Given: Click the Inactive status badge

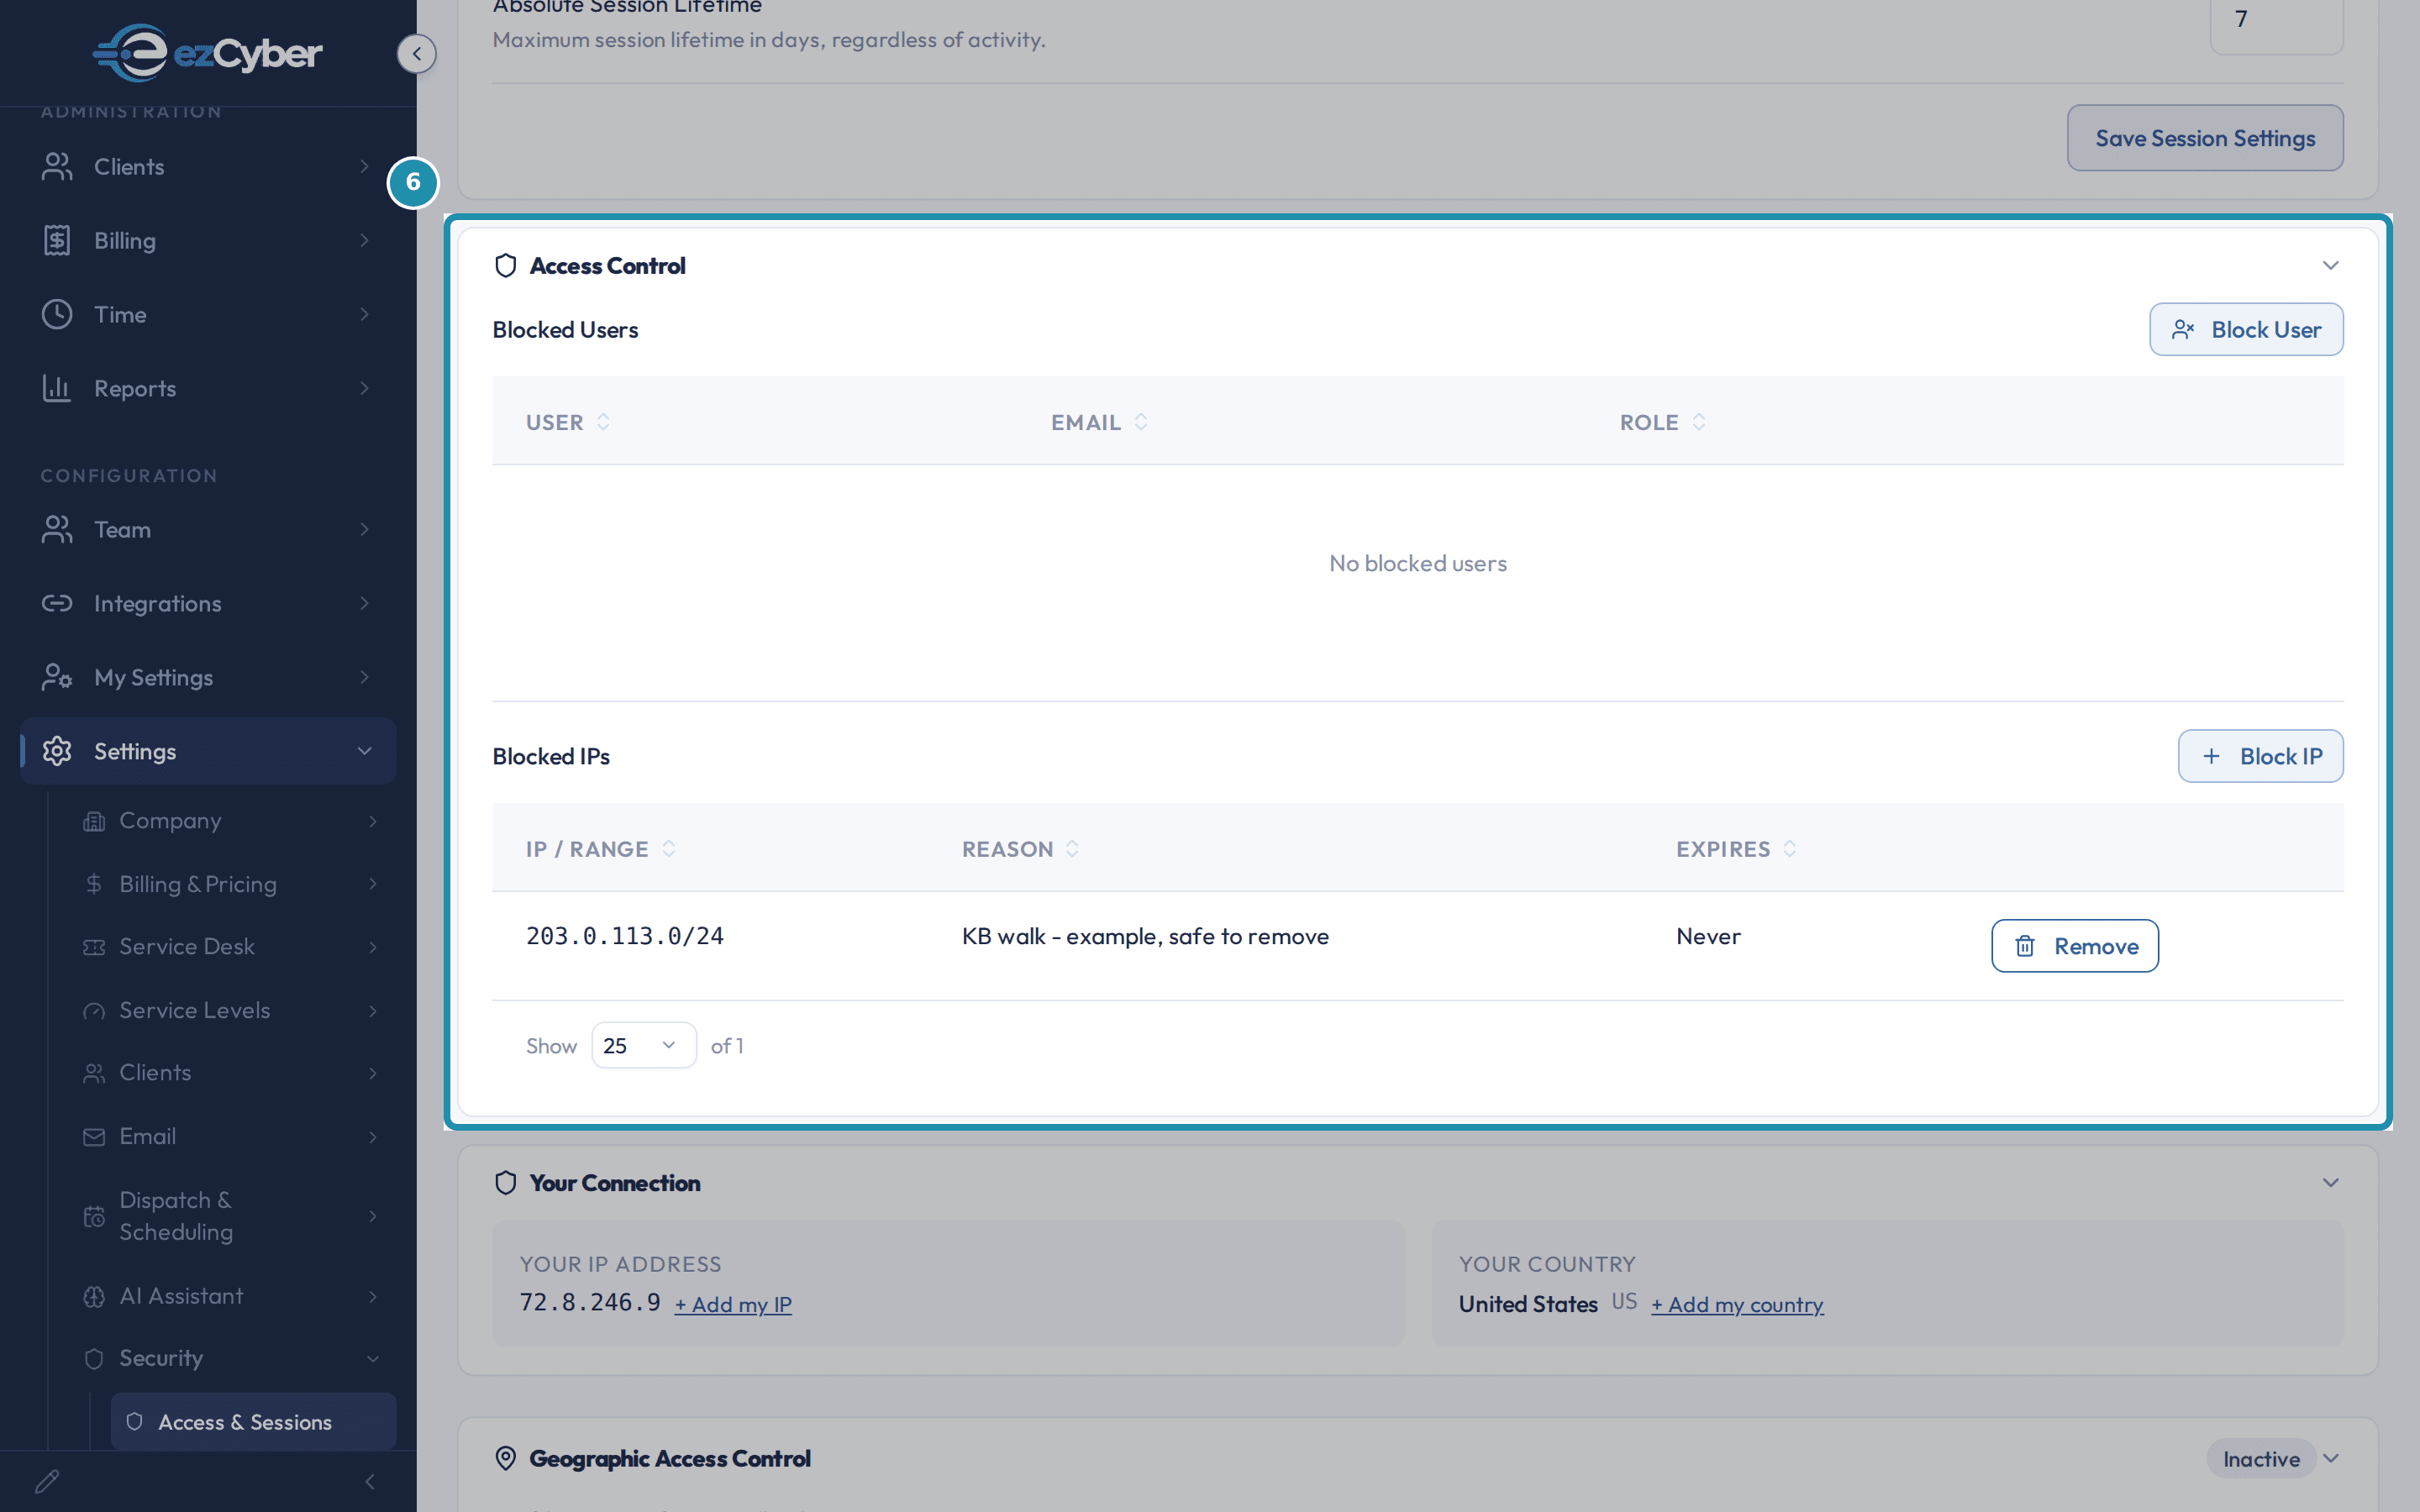Looking at the screenshot, I should 2261,1459.
